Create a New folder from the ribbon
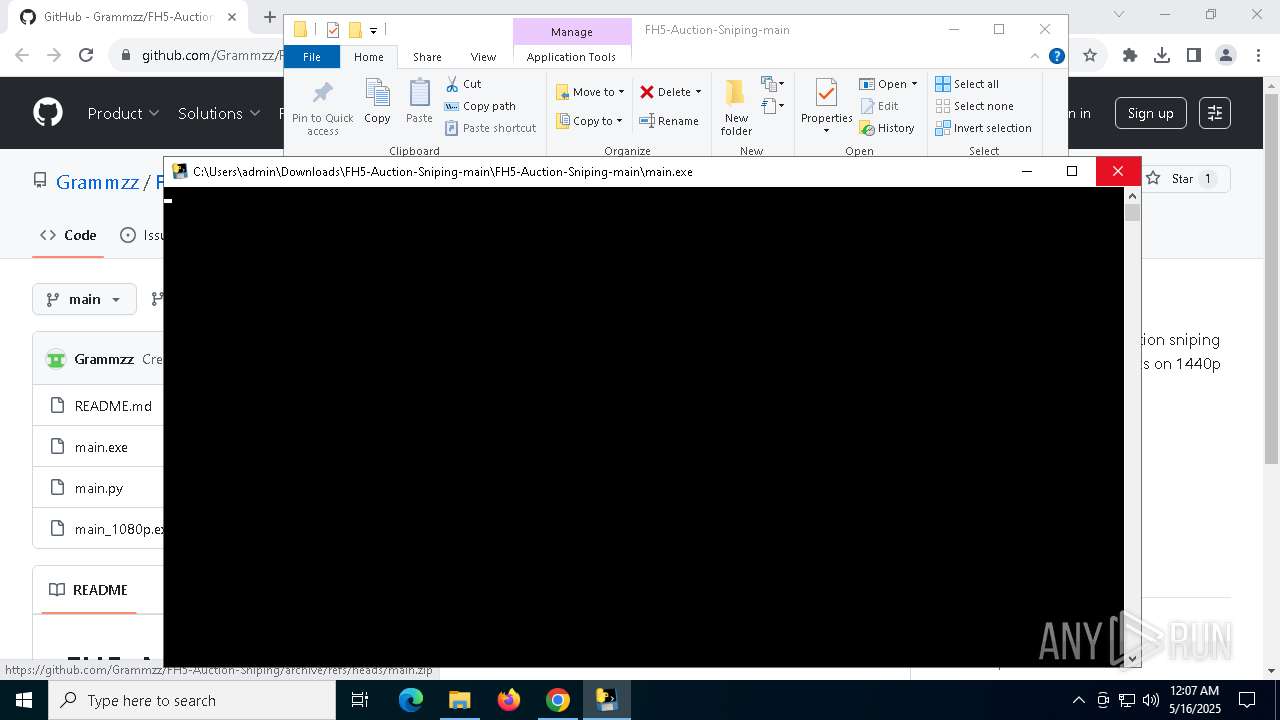Screen dimensions: 1280x720 point(736,108)
